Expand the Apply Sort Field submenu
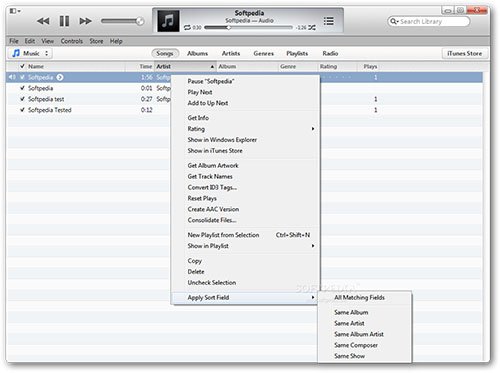This screenshot has width=500, height=373. (x=245, y=298)
